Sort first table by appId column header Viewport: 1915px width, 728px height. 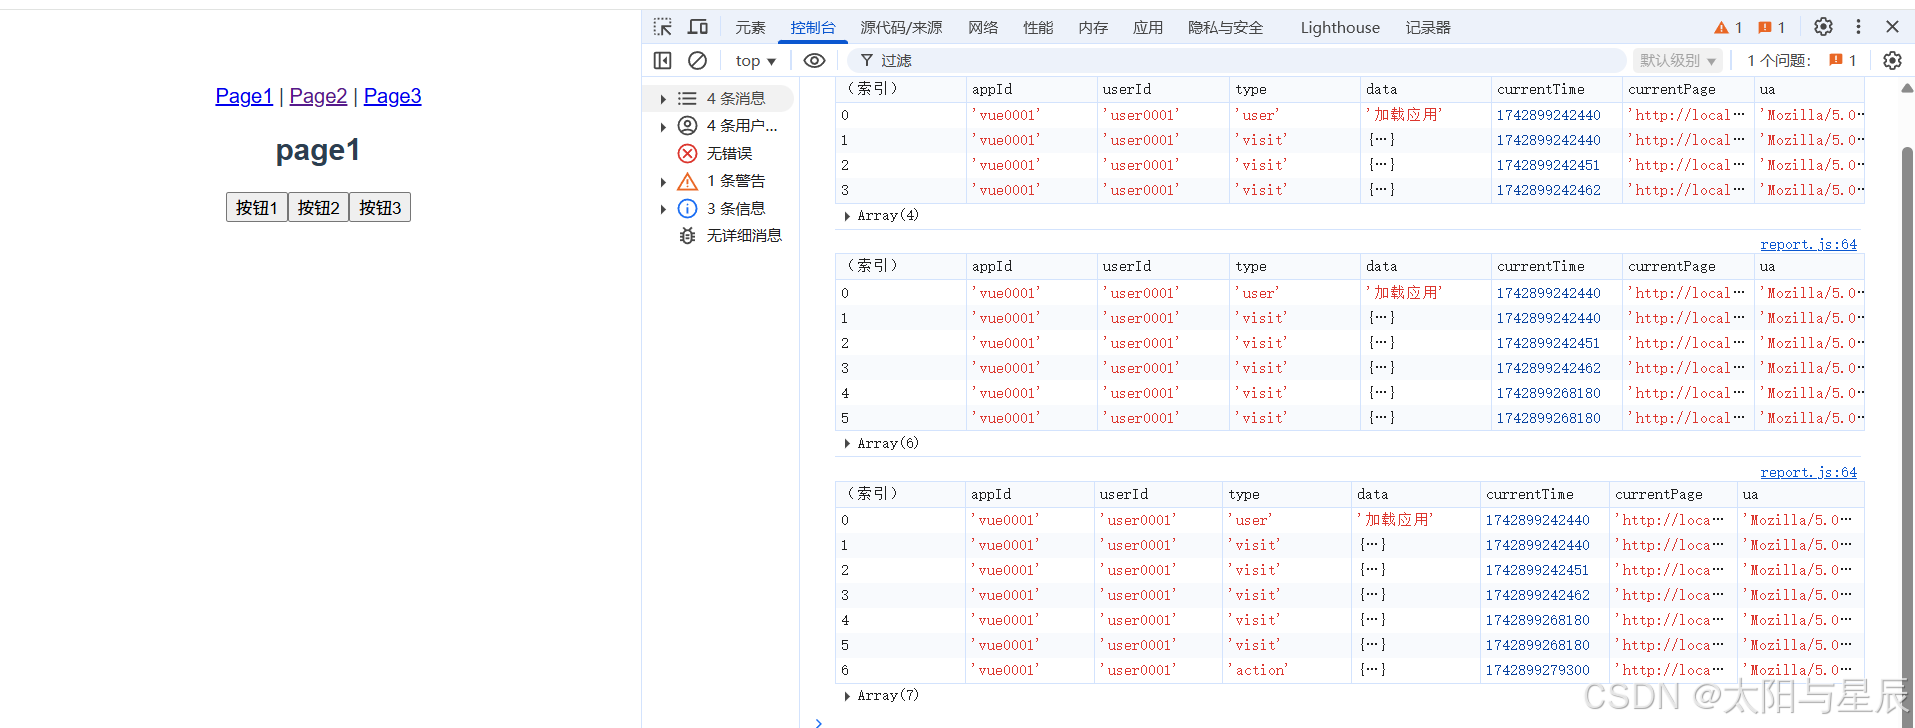click(1031, 89)
